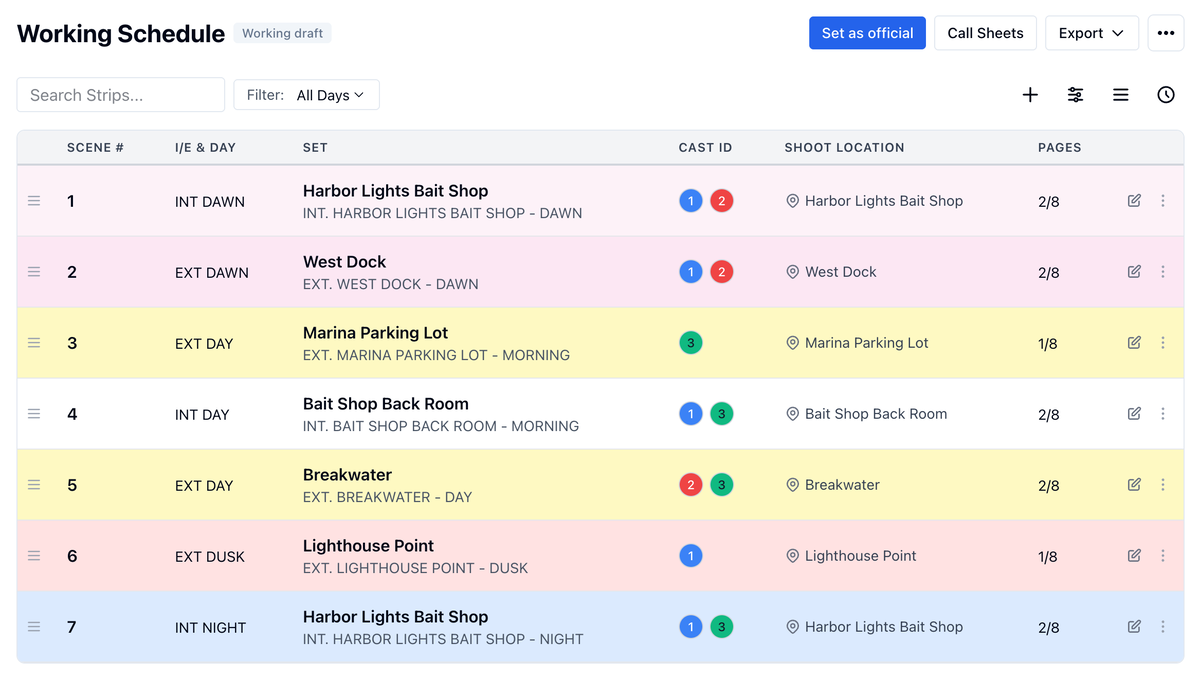Image resolution: width=1200 pixels, height=678 pixels.
Task: Focus the Search Strips field
Action: click(x=121, y=95)
